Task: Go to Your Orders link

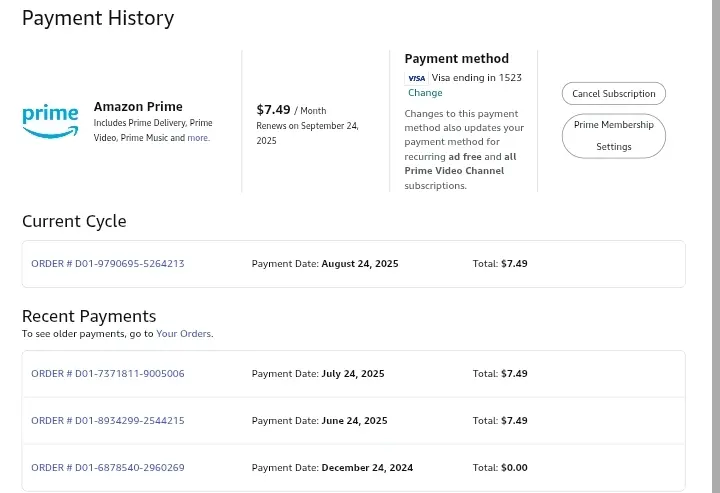Action: 183,334
